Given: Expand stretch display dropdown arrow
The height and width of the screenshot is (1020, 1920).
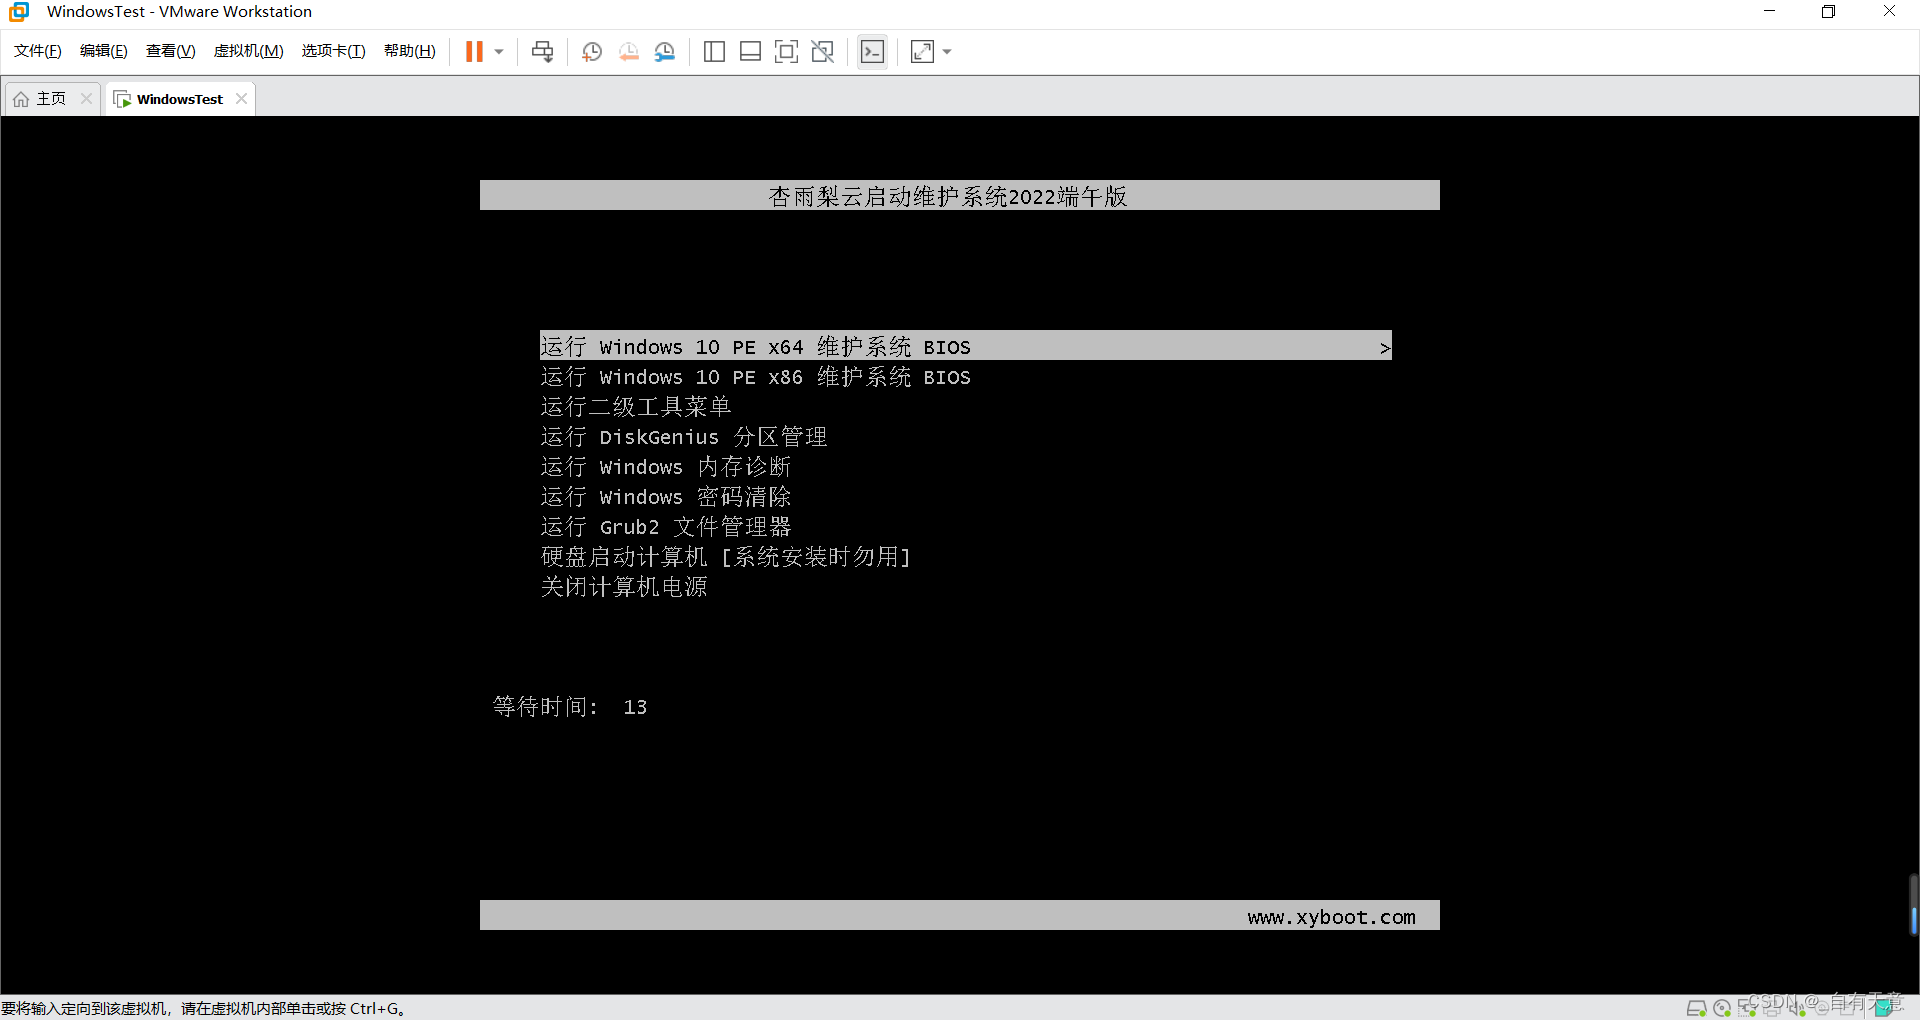Looking at the screenshot, I should pyautogui.click(x=947, y=51).
